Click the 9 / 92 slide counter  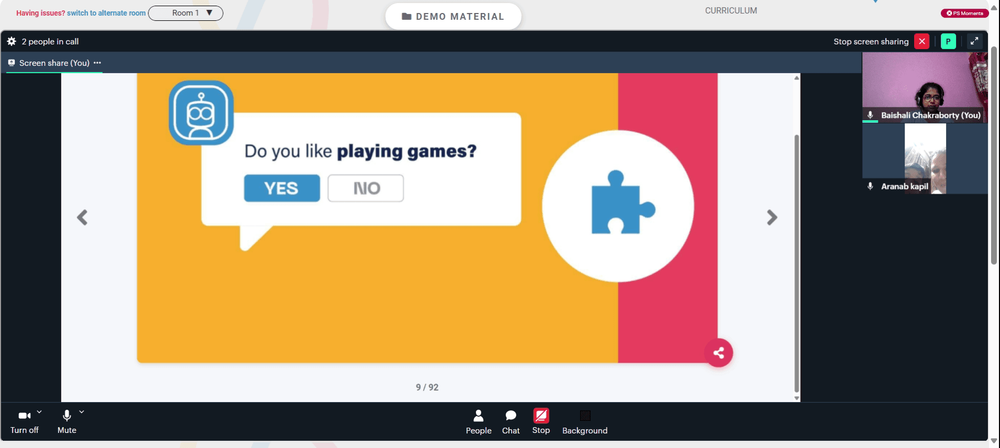pos(427,387)
